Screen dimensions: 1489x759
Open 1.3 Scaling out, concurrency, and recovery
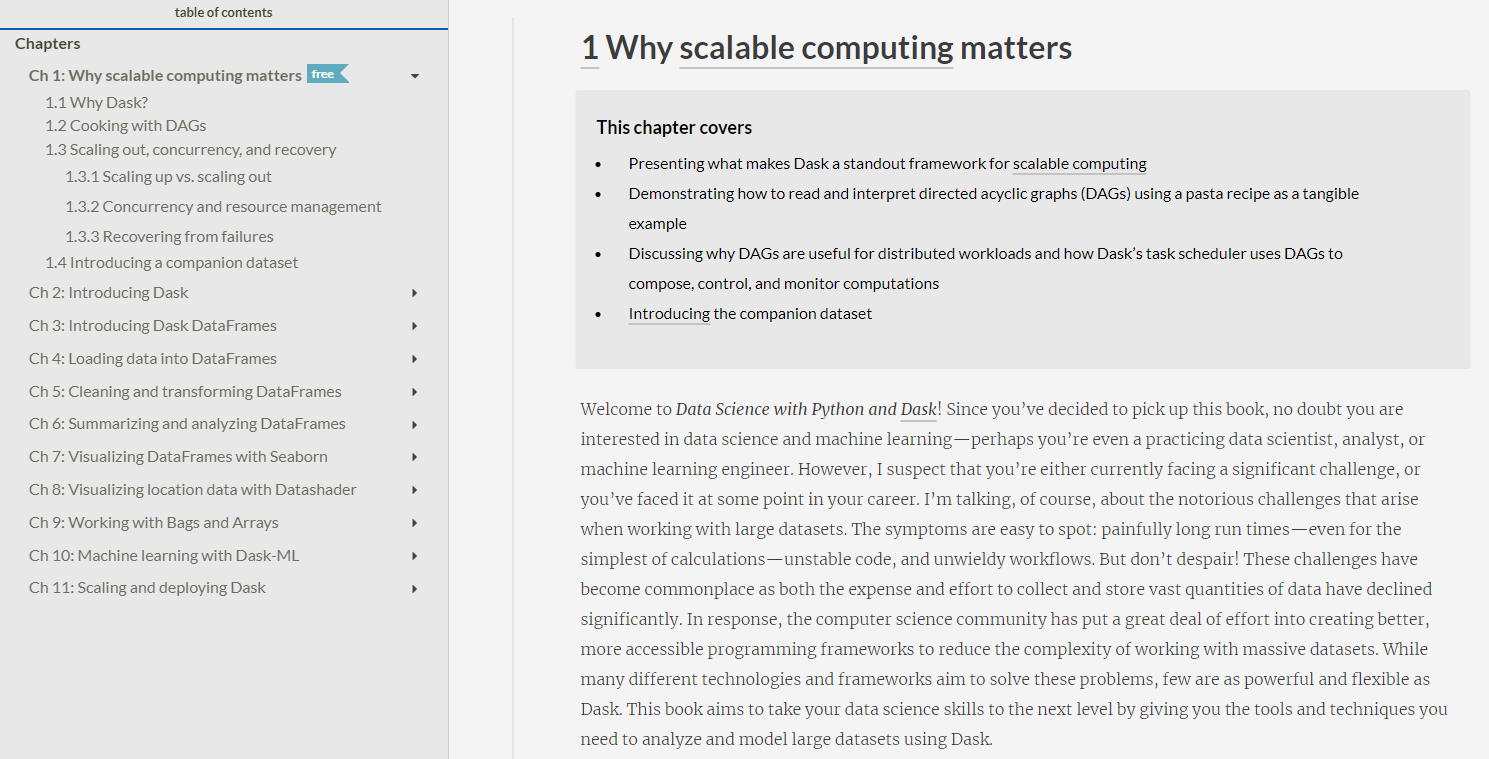point(190,150)
